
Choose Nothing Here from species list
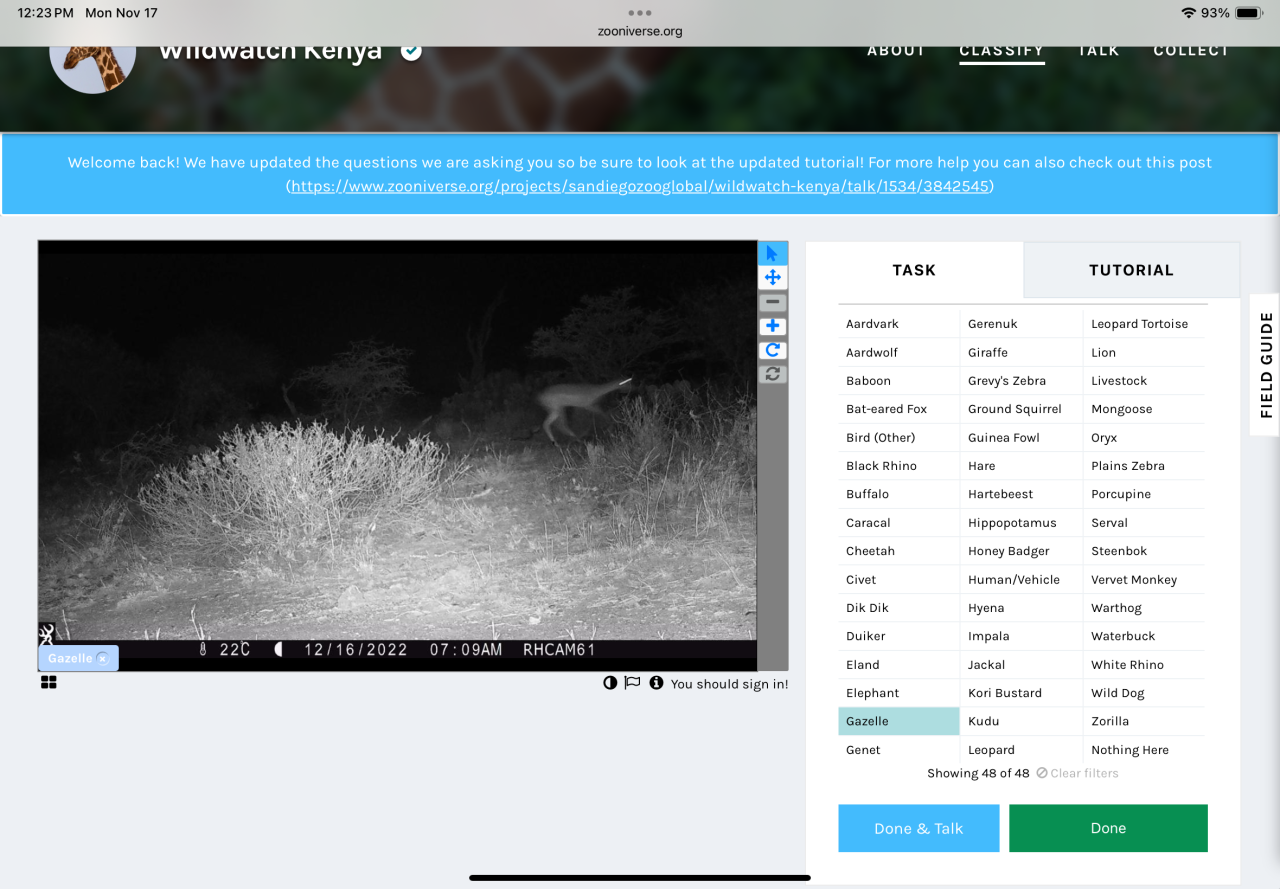1129,750
